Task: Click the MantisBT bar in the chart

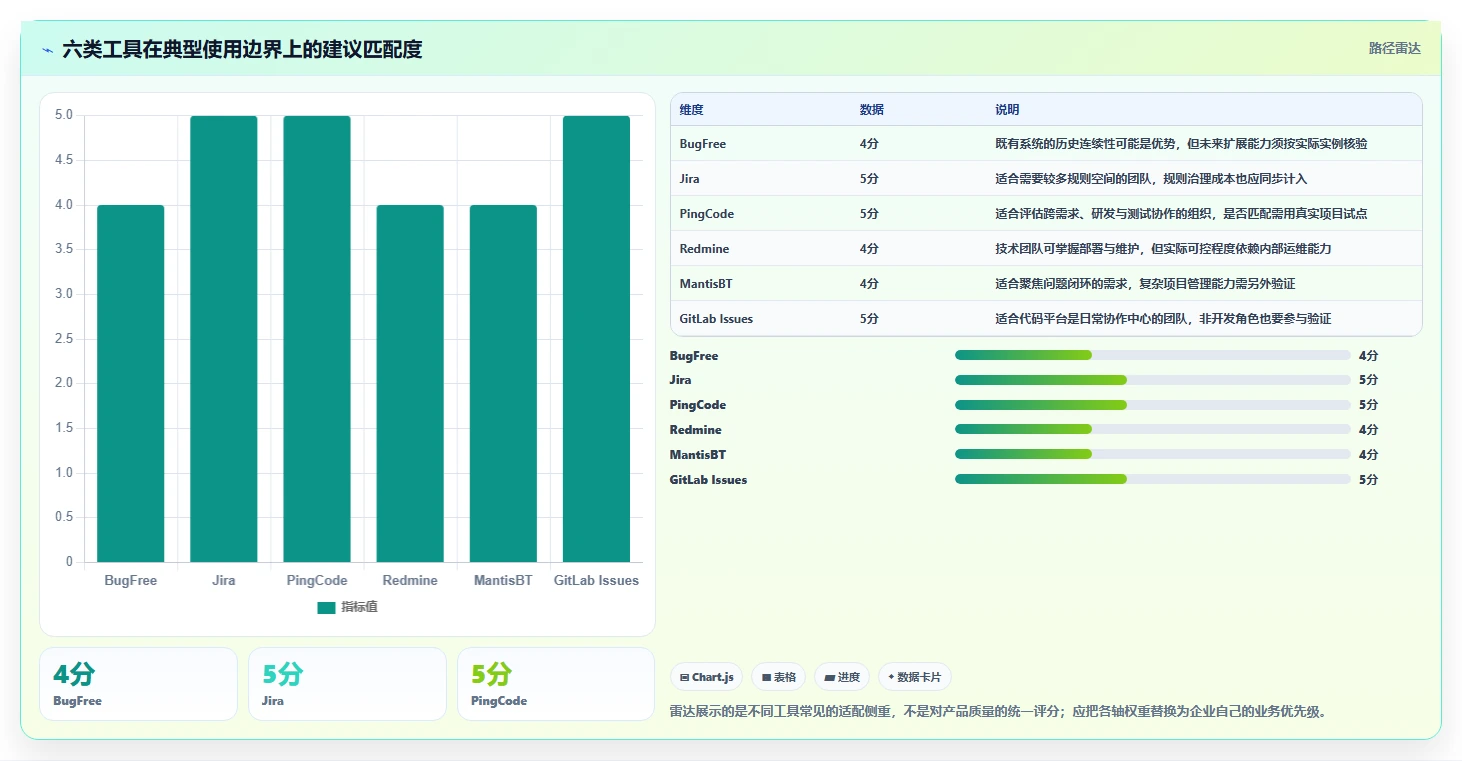Action: tap(503, 384)
